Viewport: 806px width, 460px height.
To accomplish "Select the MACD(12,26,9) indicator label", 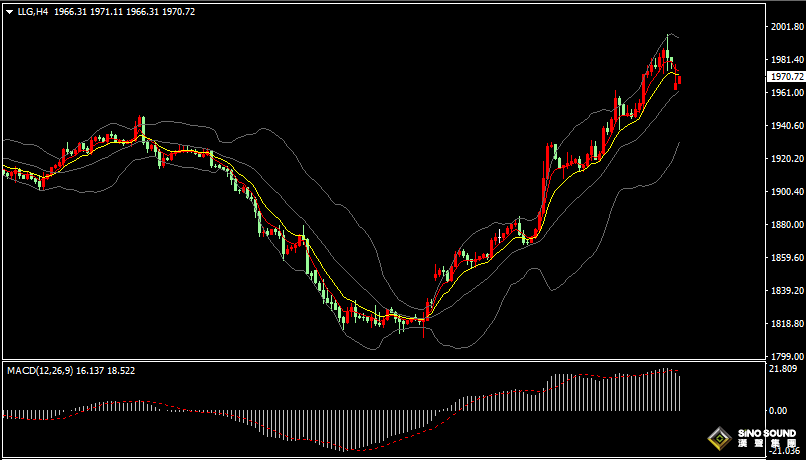I will (x=41, y=370).
